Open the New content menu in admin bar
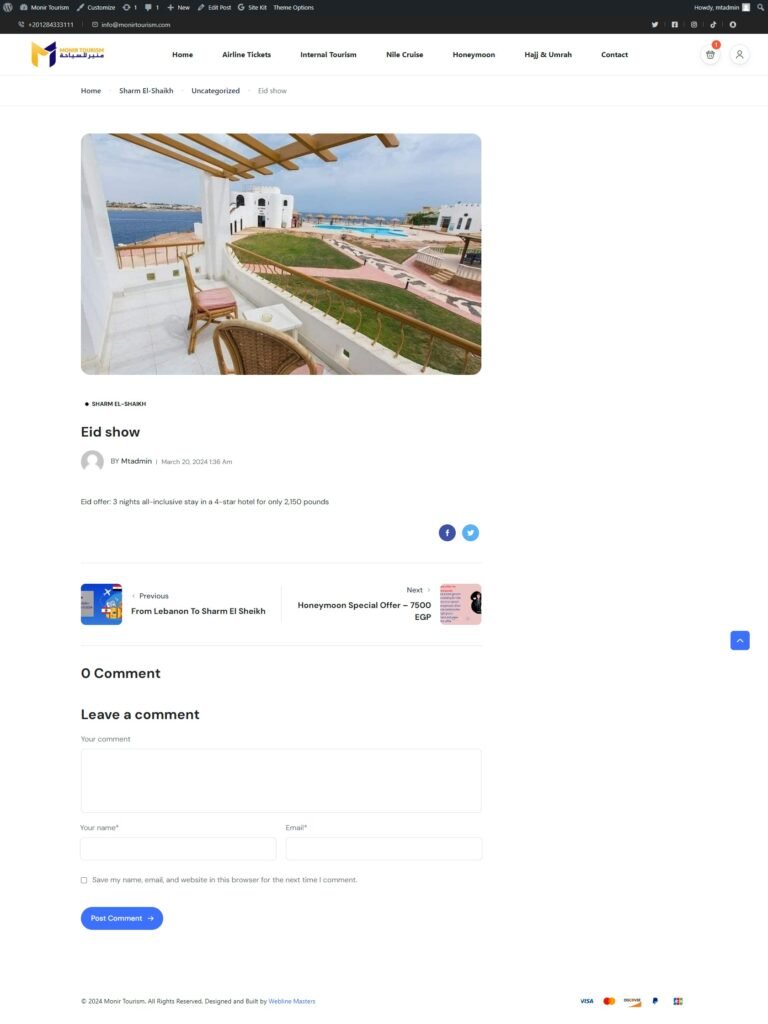768x1024 pixels. pos(178,7)
